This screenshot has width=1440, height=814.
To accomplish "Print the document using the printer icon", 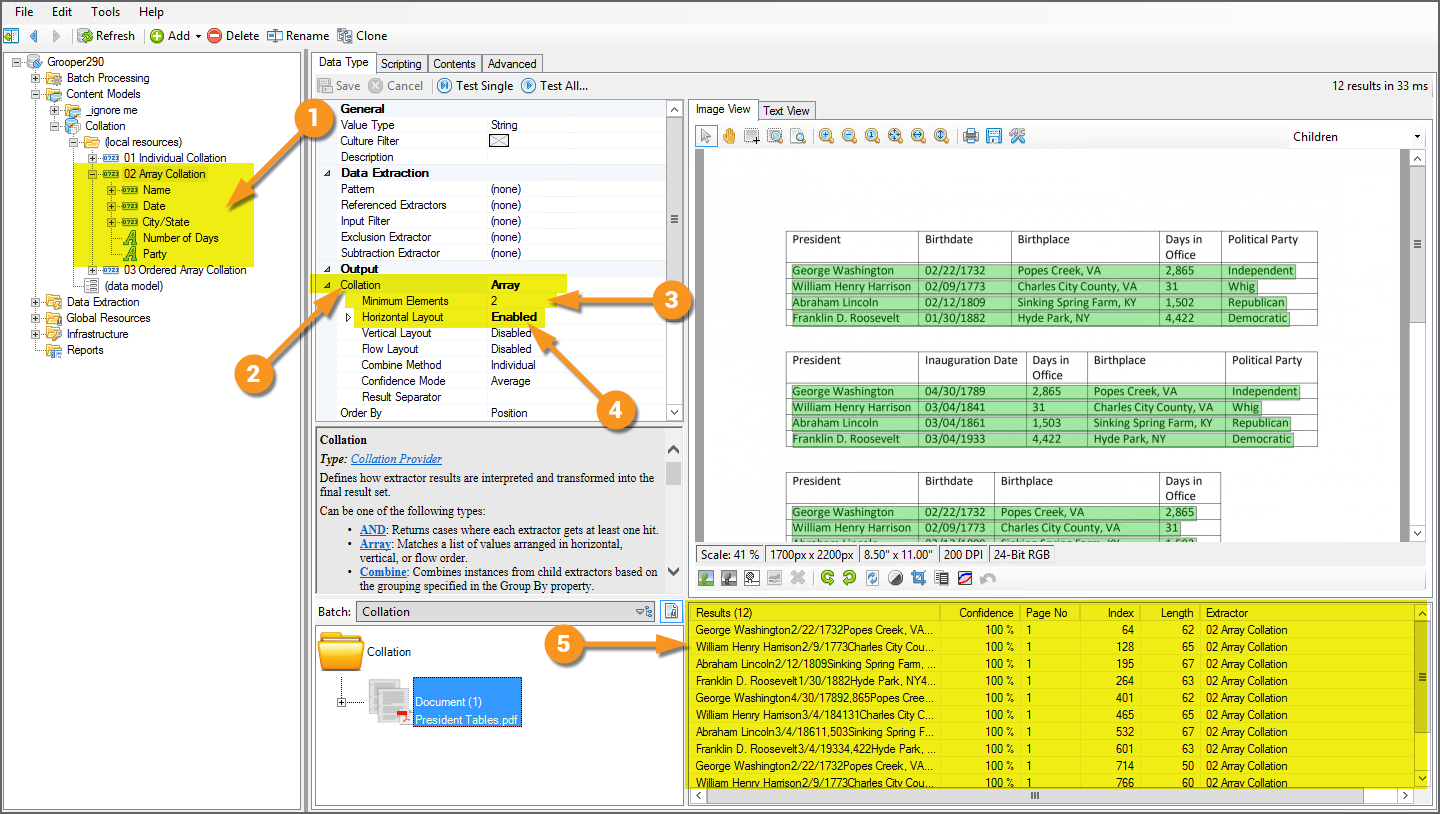I will 970,137.
